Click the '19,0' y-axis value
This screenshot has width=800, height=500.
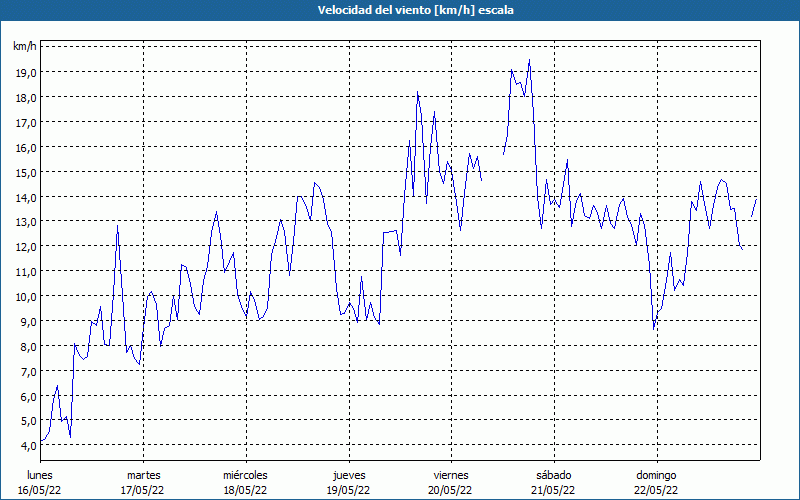pos(26,72)
